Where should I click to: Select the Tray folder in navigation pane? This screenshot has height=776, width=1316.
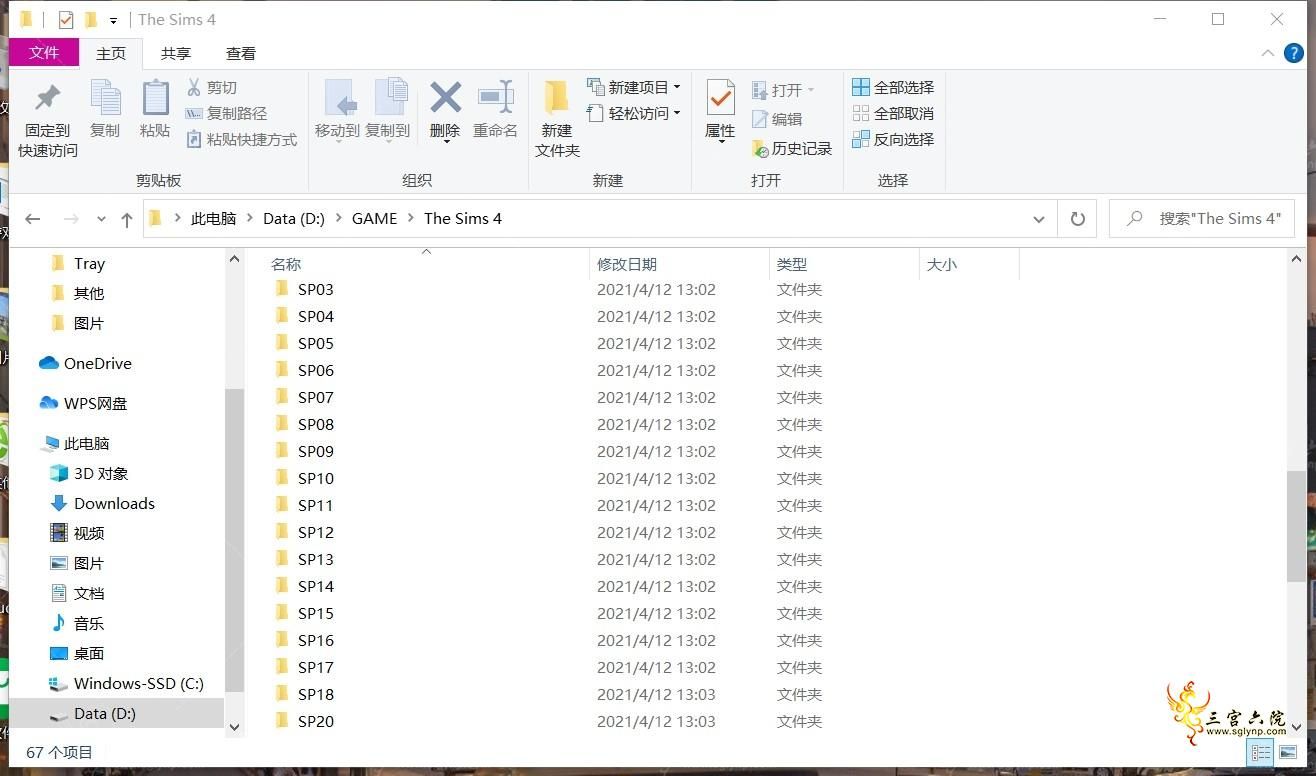point(78,263)
